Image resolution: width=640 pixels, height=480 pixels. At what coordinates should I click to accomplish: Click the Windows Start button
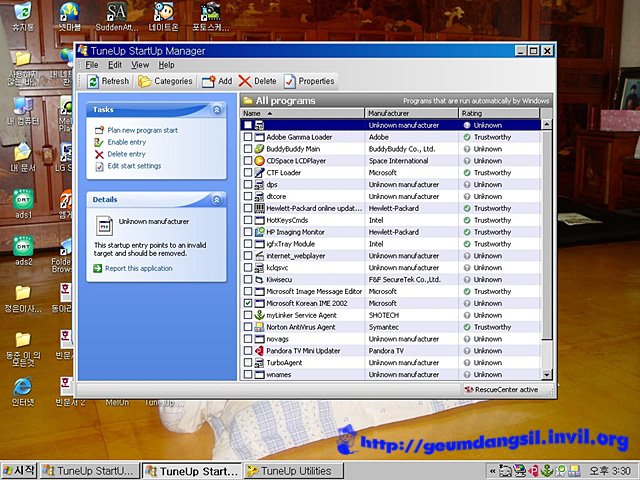(19, 471)
